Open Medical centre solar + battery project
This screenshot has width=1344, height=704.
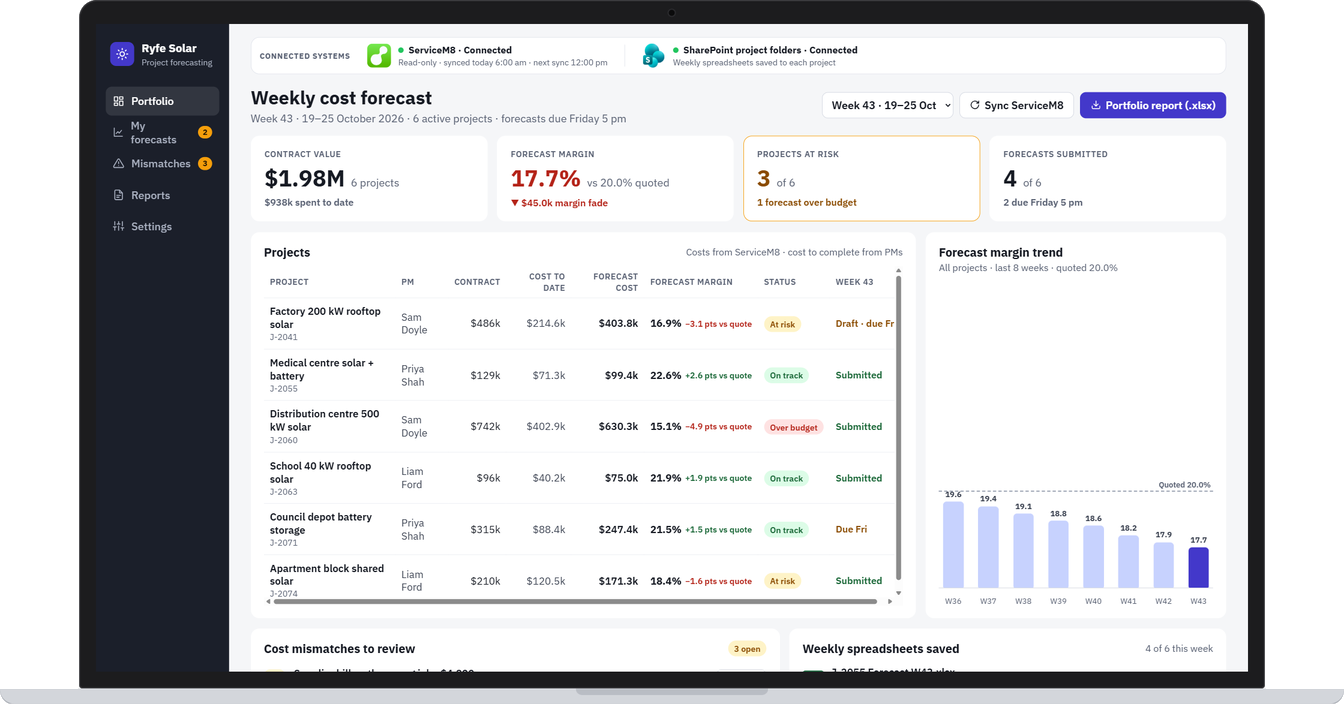coord(322,369)
